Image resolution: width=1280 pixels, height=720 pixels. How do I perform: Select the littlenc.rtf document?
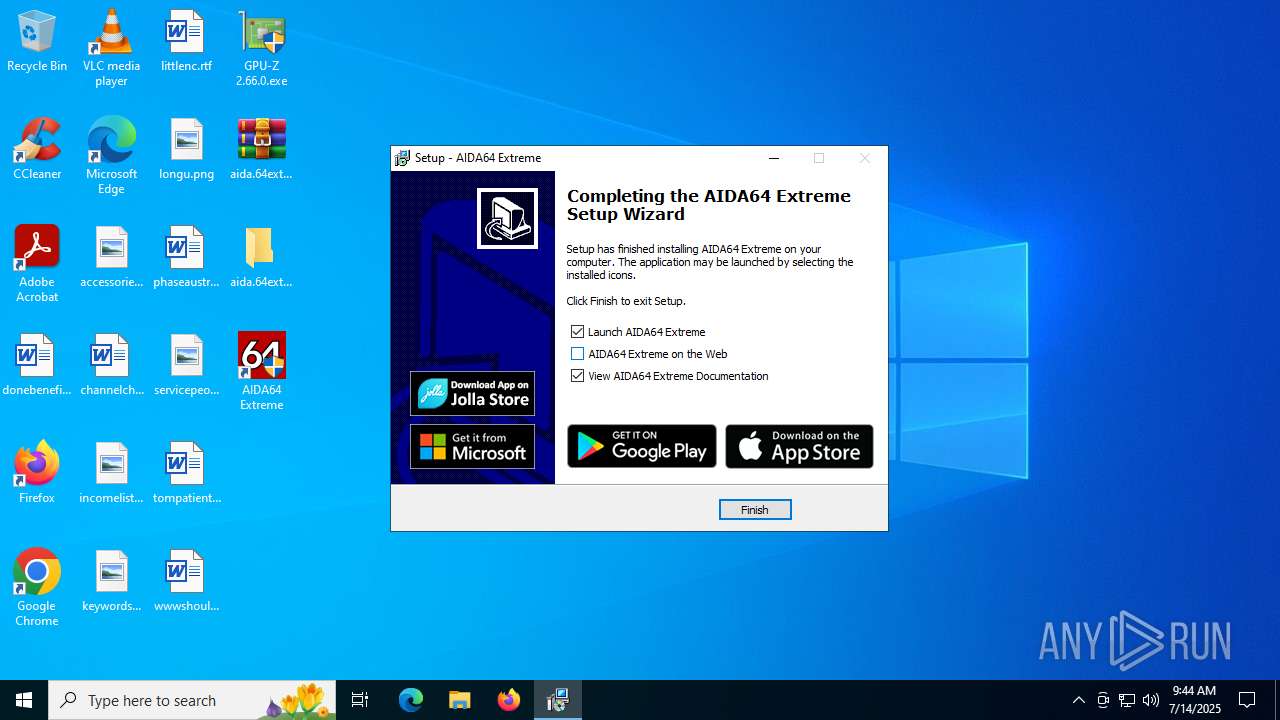pos(186,42)
